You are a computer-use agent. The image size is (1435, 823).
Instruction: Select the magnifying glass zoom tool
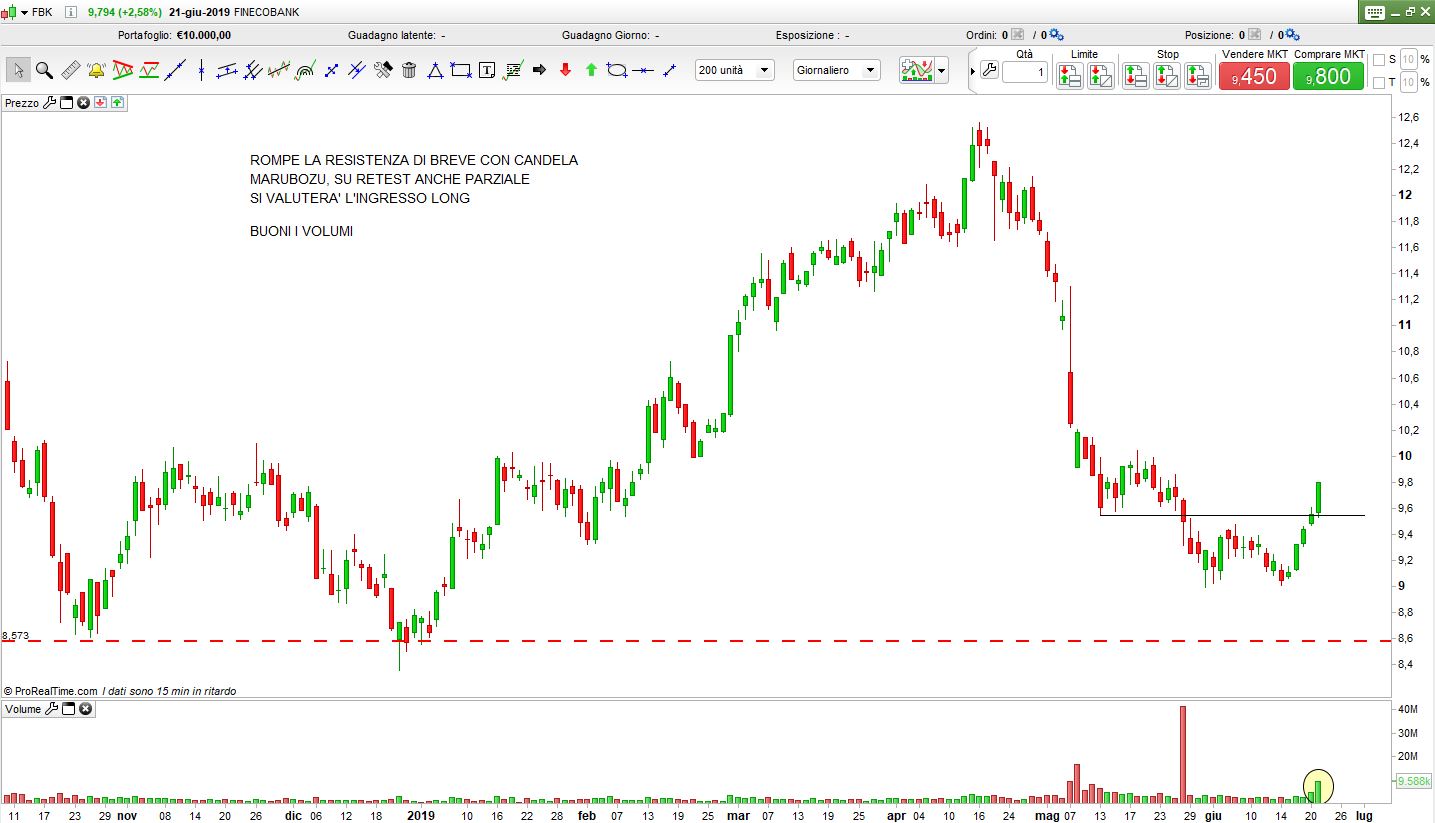point(44,70)
